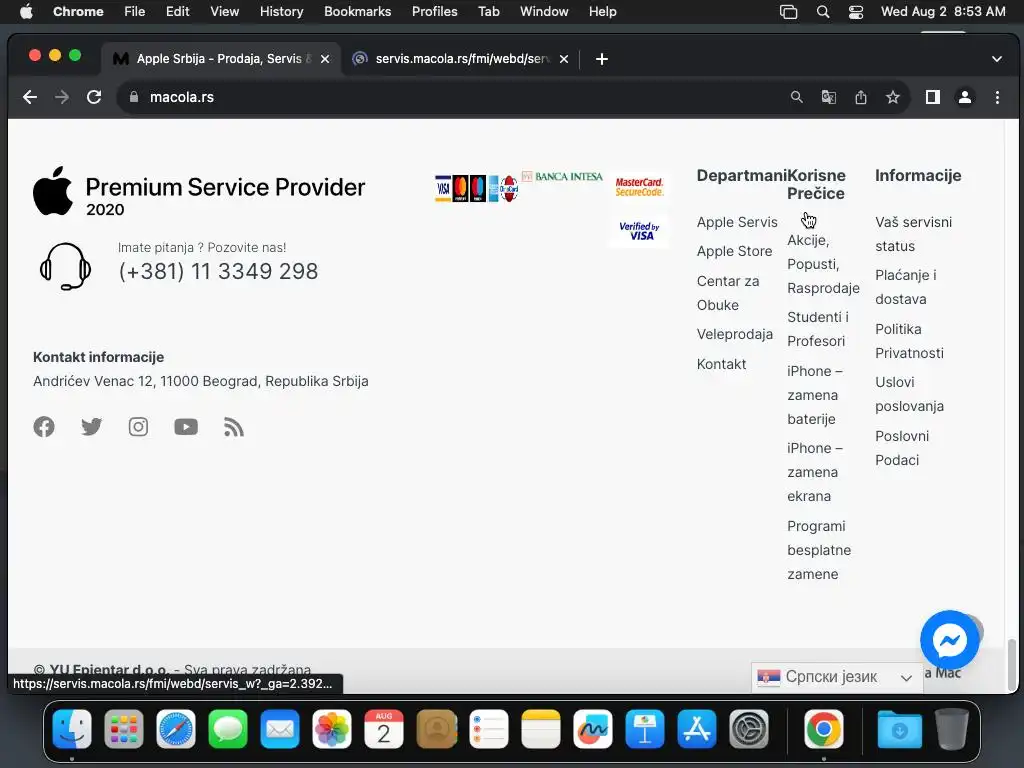
Task: Open the Српски језик language dropdown
Action: 835,677
